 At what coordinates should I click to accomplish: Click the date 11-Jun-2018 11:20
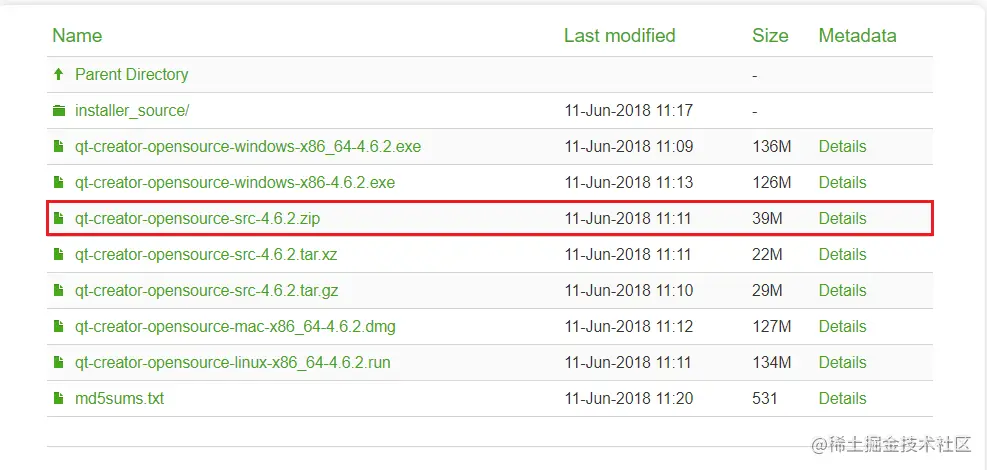(x=629, y=398)
